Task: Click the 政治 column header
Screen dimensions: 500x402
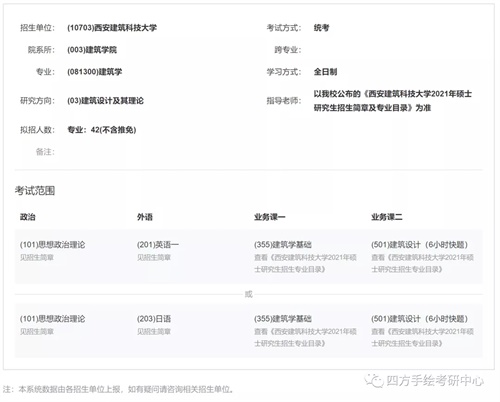Action: [28, 217]
